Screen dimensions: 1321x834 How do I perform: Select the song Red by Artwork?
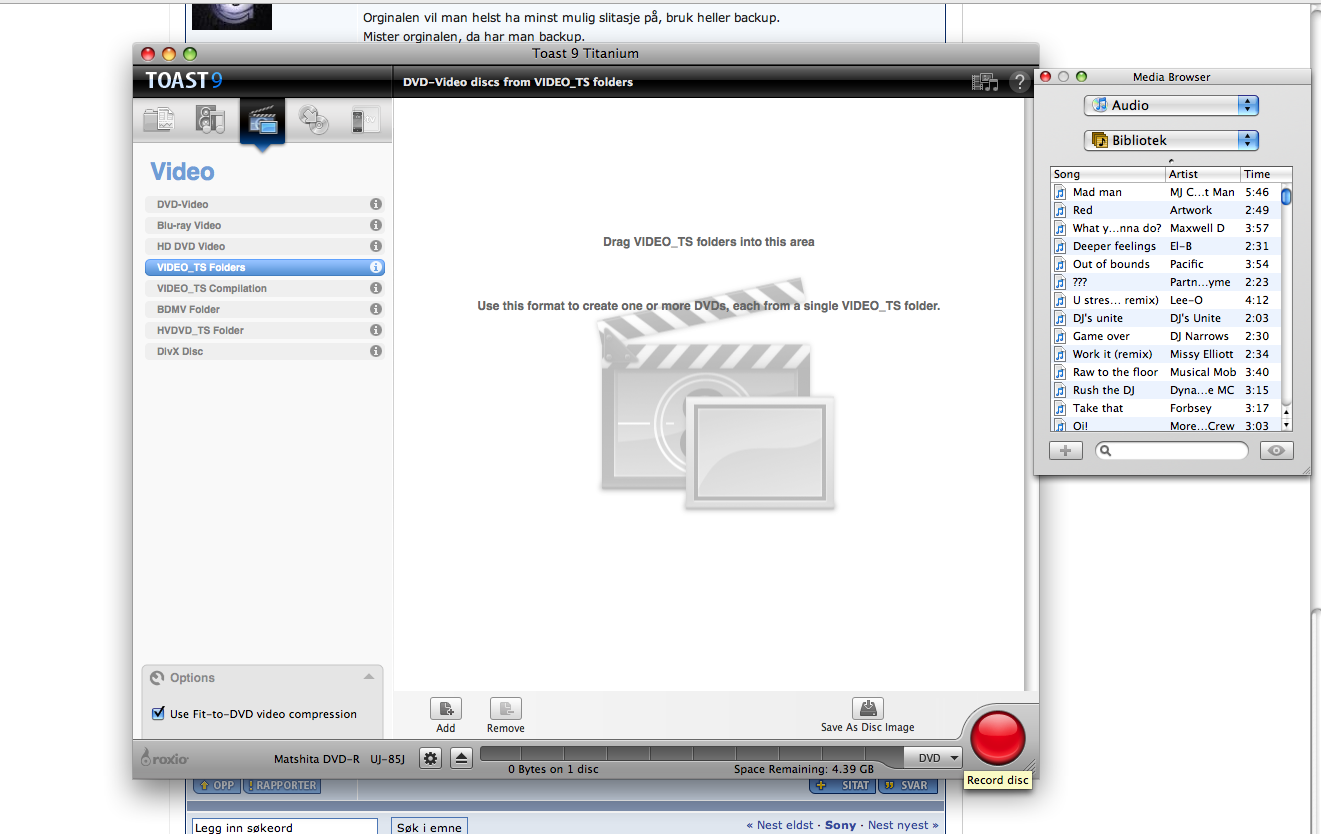click(1166, 210)
